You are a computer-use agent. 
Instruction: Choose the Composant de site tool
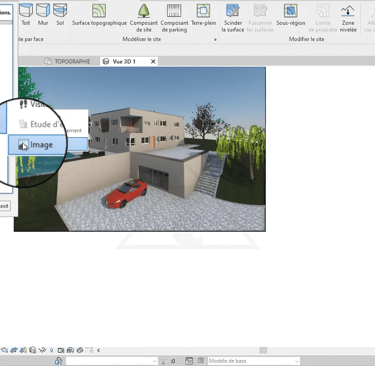click(144, 18)
